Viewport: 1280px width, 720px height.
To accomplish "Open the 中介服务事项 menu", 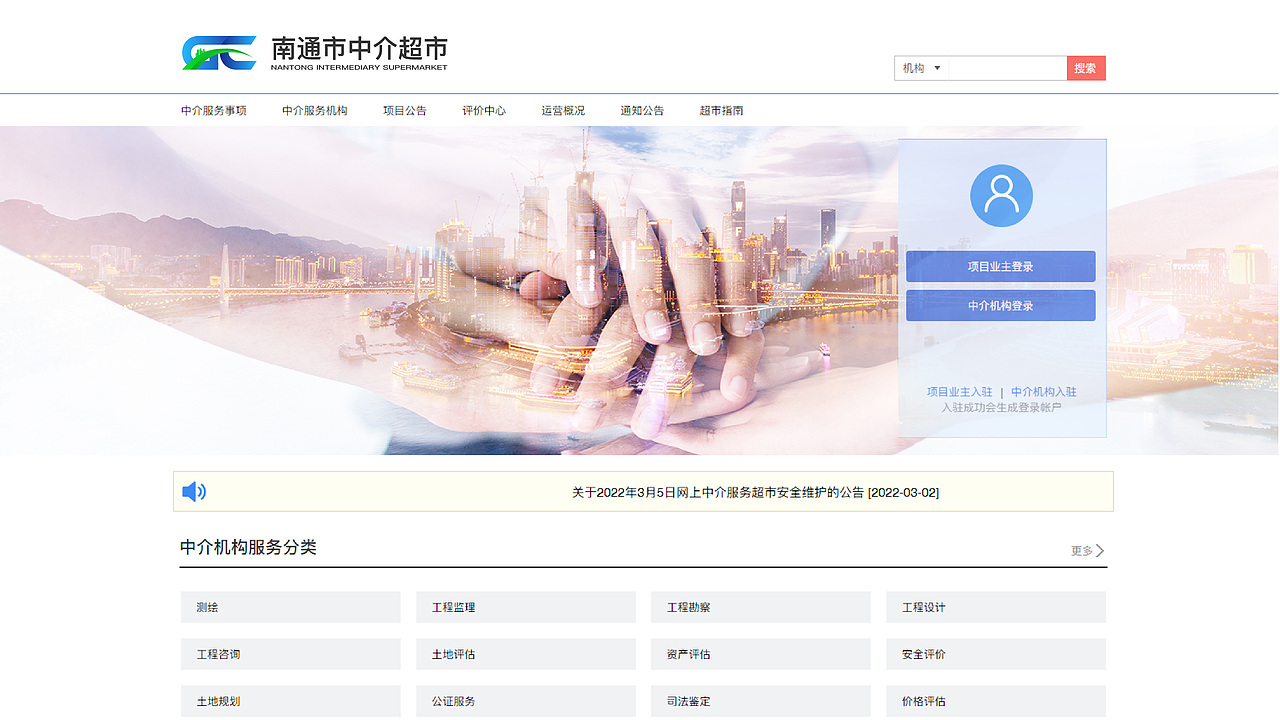I will click(x=213, y=110).
